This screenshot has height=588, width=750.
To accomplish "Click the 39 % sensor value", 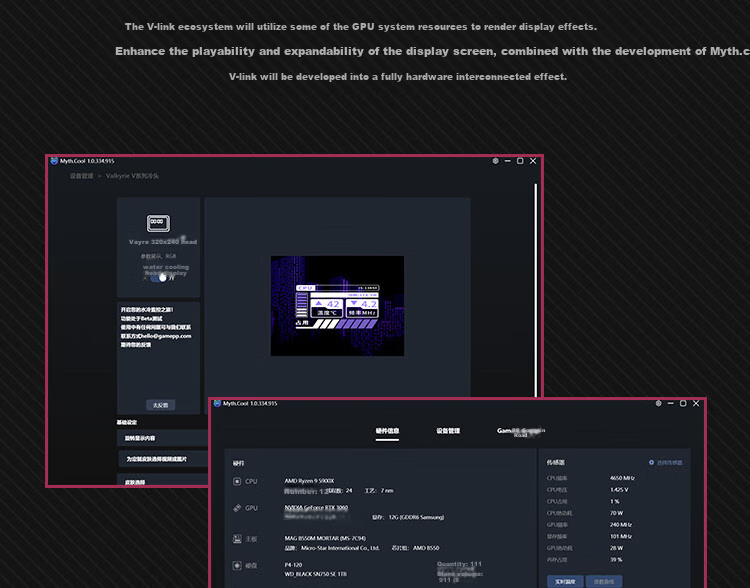I will (616, 559).
